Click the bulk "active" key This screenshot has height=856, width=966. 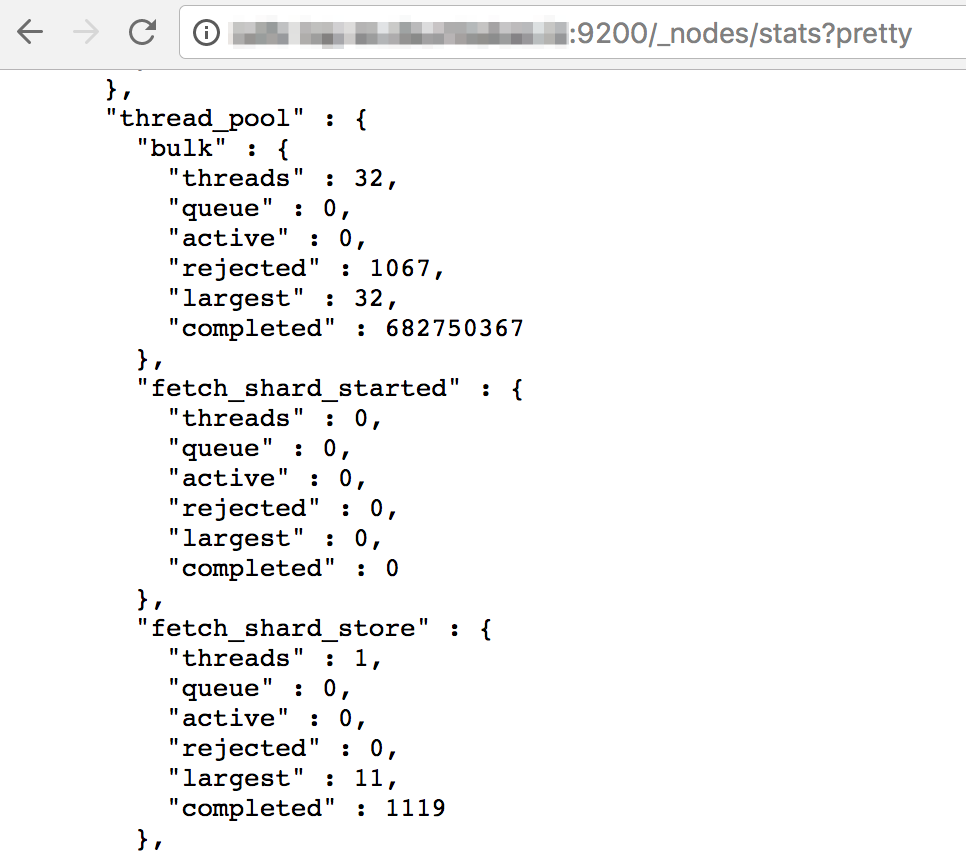click(x=228, y=238)
